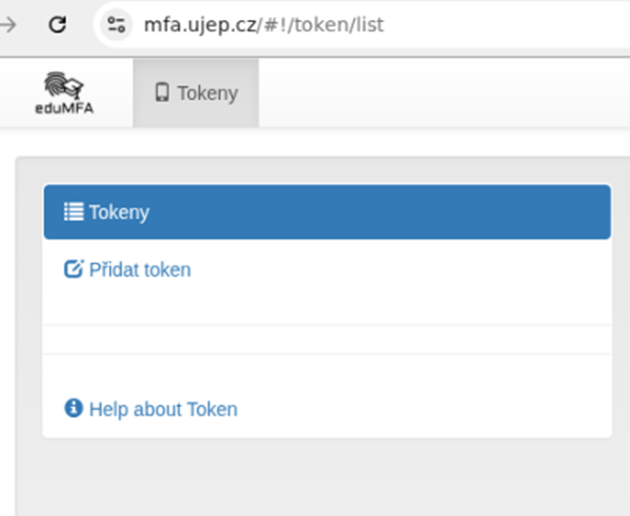
Task: Focus the address bar URL field
Action: pos(362,25)
